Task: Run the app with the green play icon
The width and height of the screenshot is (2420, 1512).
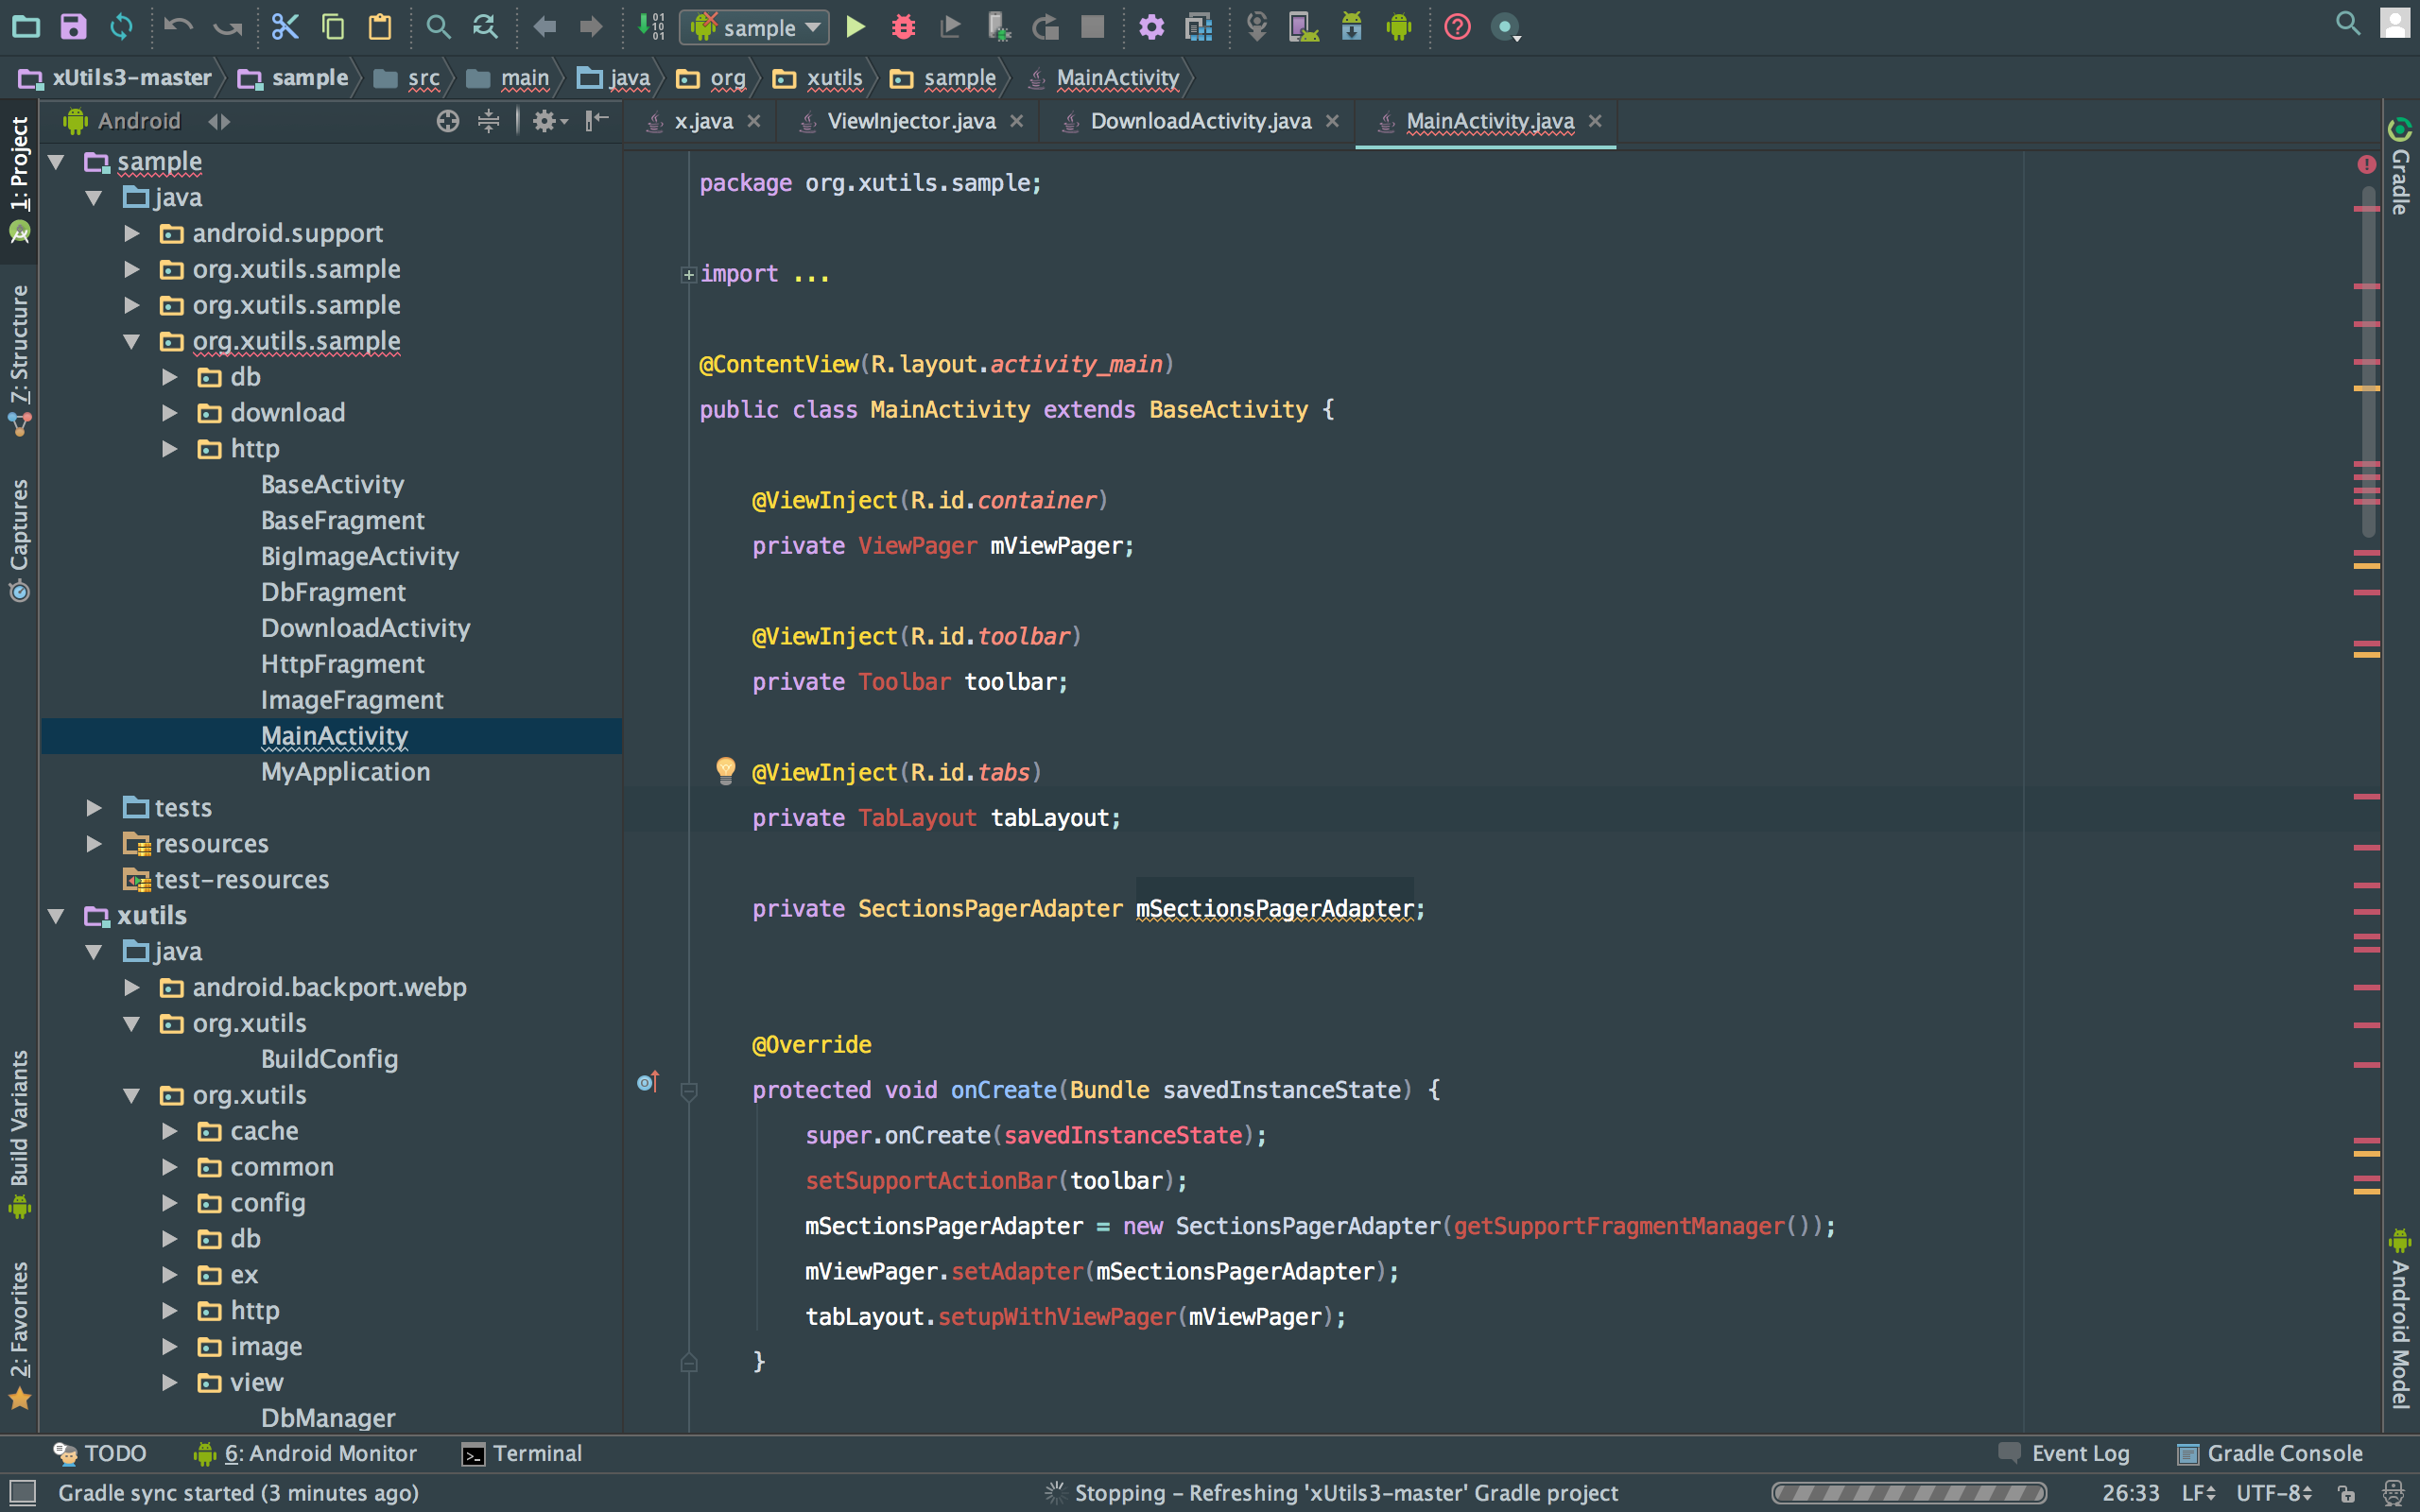Action: click(x=855, y=27)
